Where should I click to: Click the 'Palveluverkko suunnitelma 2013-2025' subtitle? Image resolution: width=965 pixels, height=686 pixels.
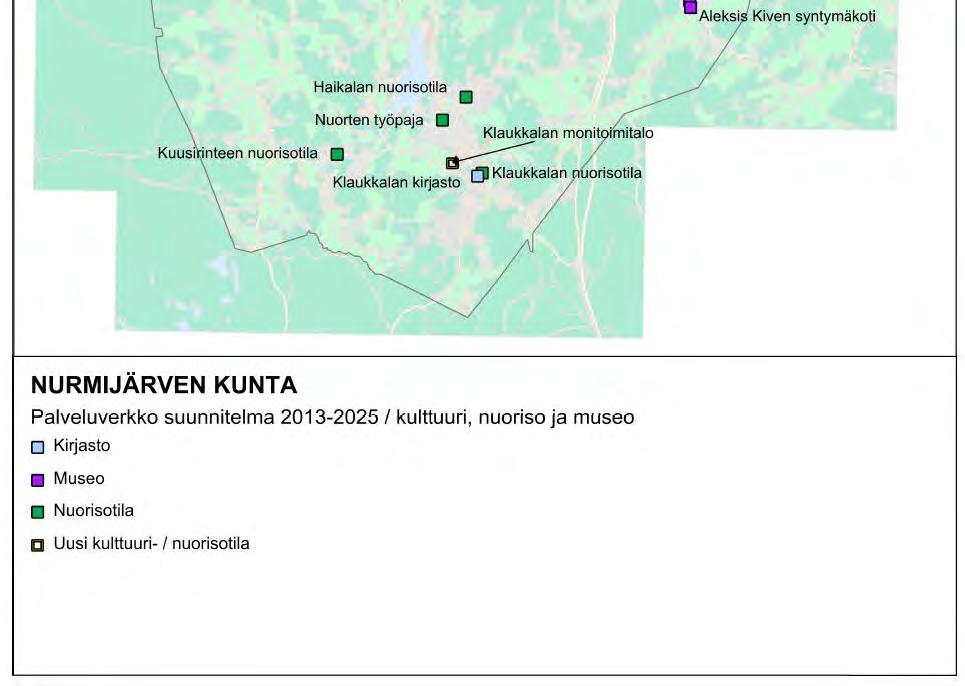204,417
